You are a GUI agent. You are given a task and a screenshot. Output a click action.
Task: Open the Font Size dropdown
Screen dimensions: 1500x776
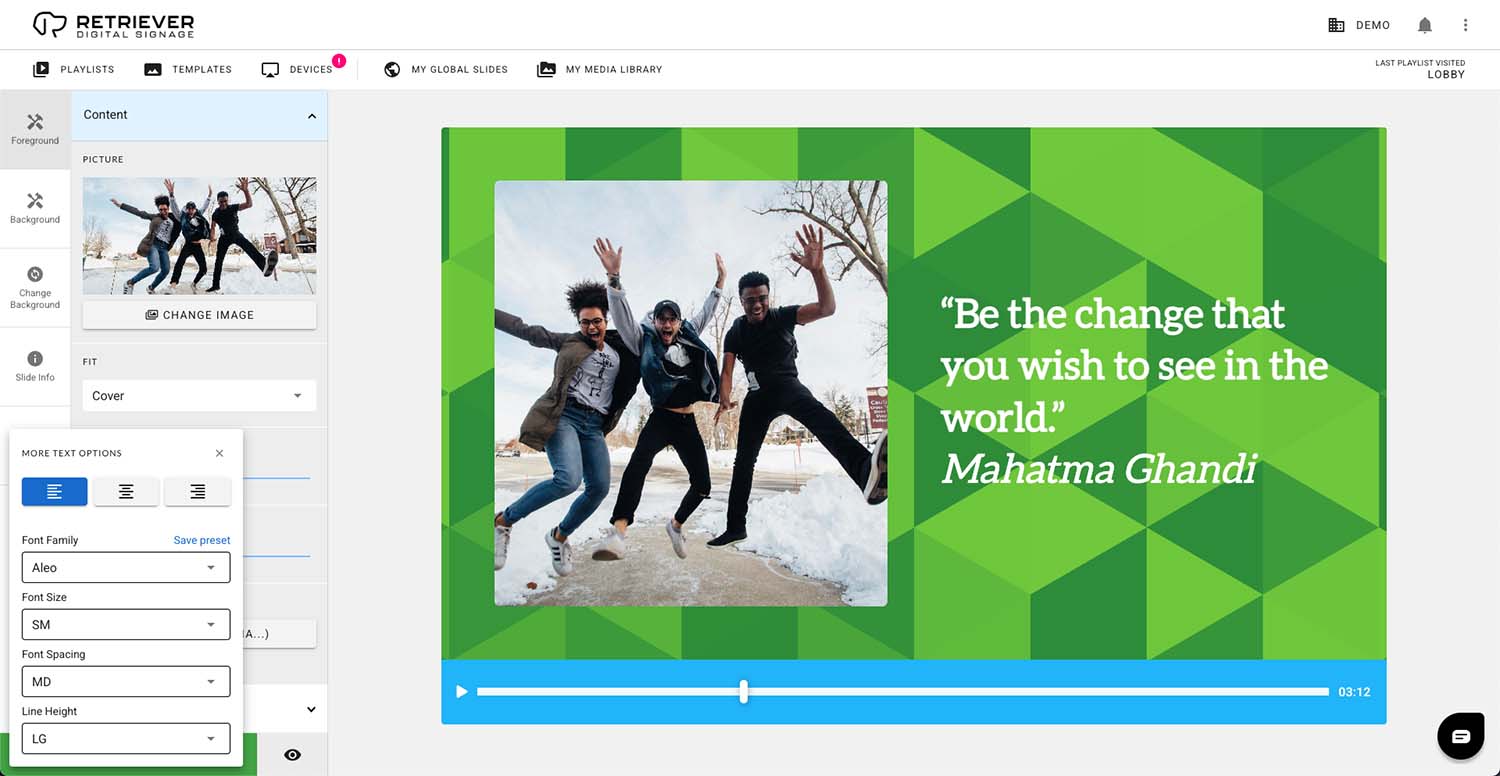click(126, 624)
